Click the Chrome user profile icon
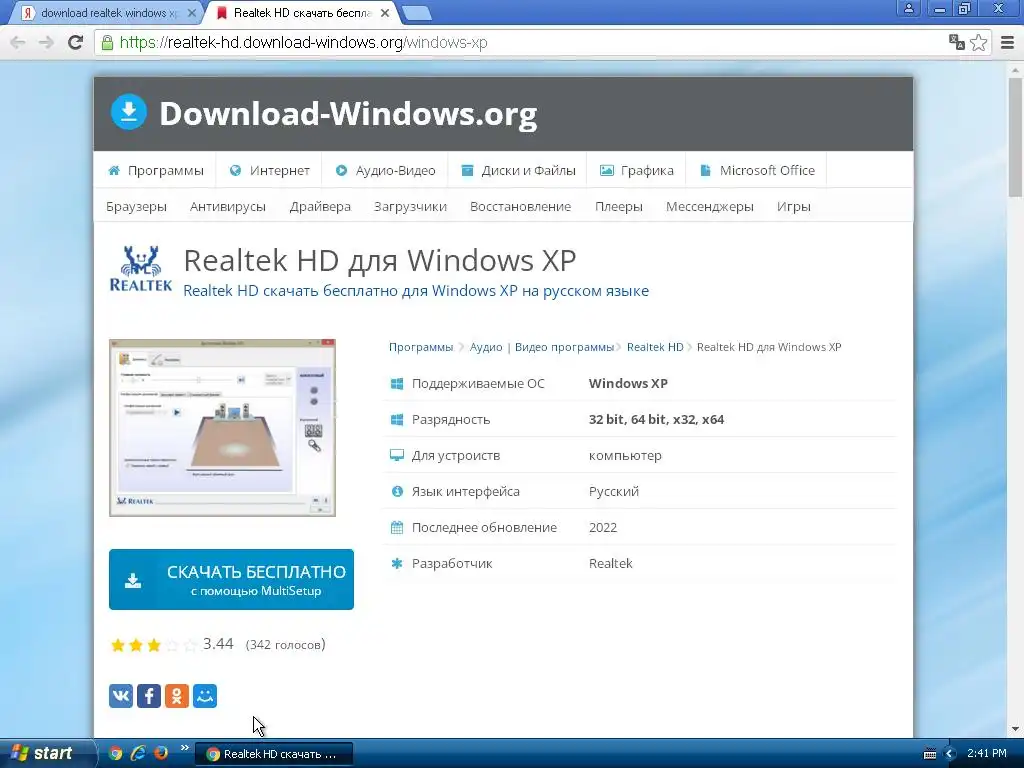1024x768 pixels. [908, 8]
